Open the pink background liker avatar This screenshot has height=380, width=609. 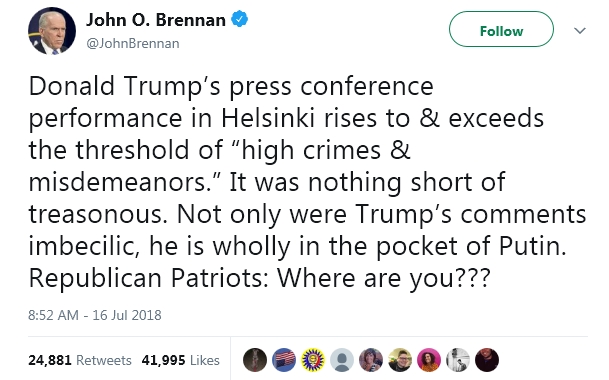[x=429, y=360]
